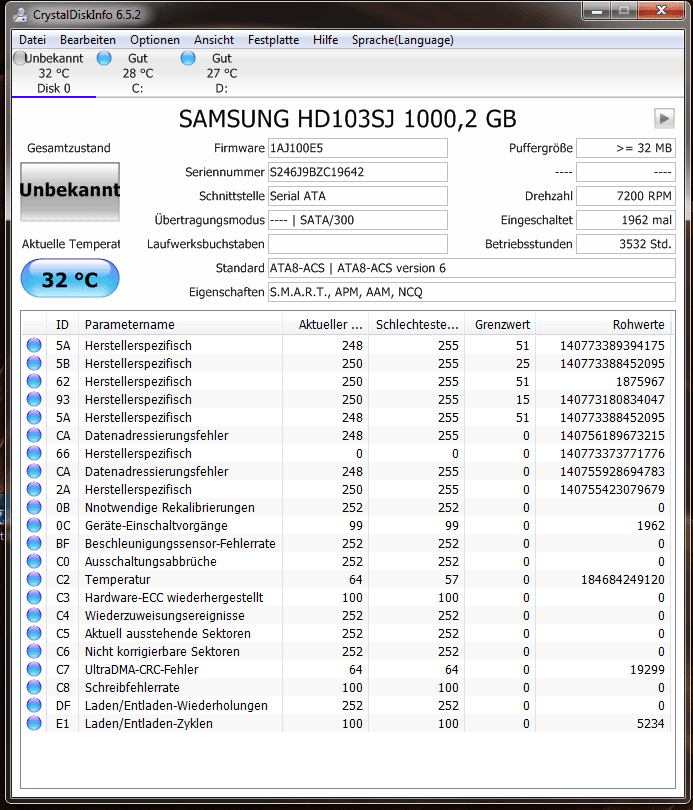Click the CrystalDiskInfo title bar icon
The image size is (693, 810).
[x=20, y=15]
